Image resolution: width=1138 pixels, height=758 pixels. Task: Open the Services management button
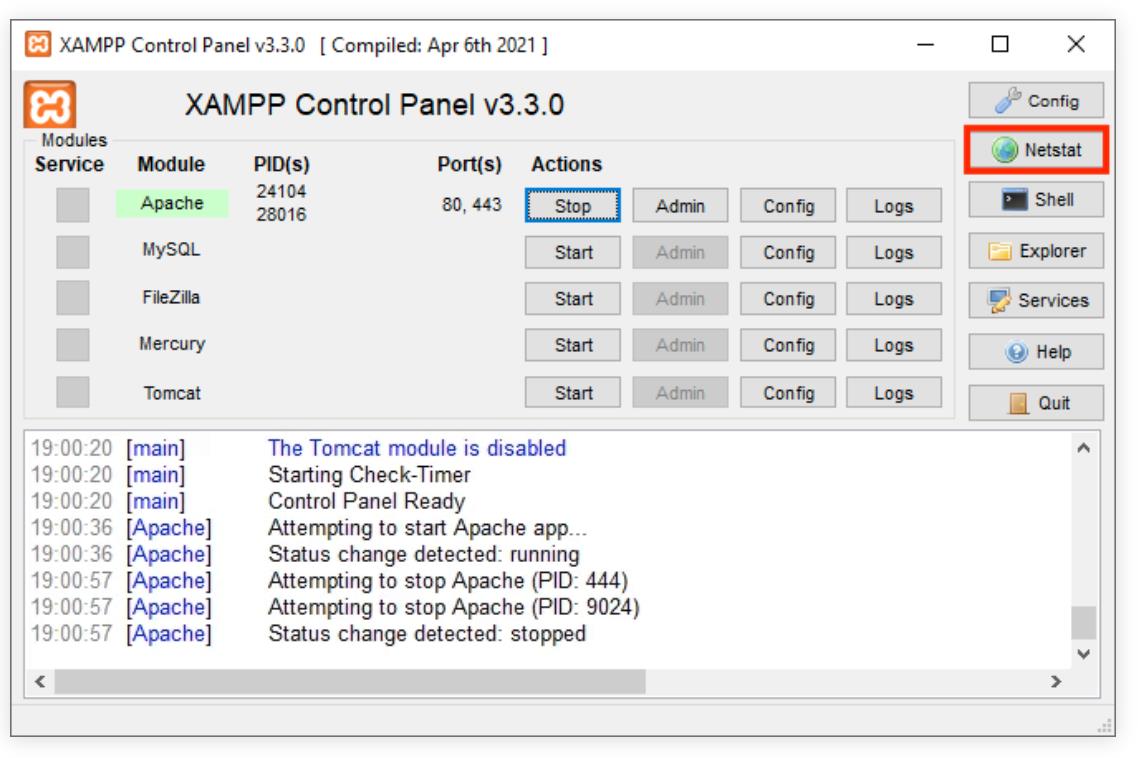coord(1036,301)
